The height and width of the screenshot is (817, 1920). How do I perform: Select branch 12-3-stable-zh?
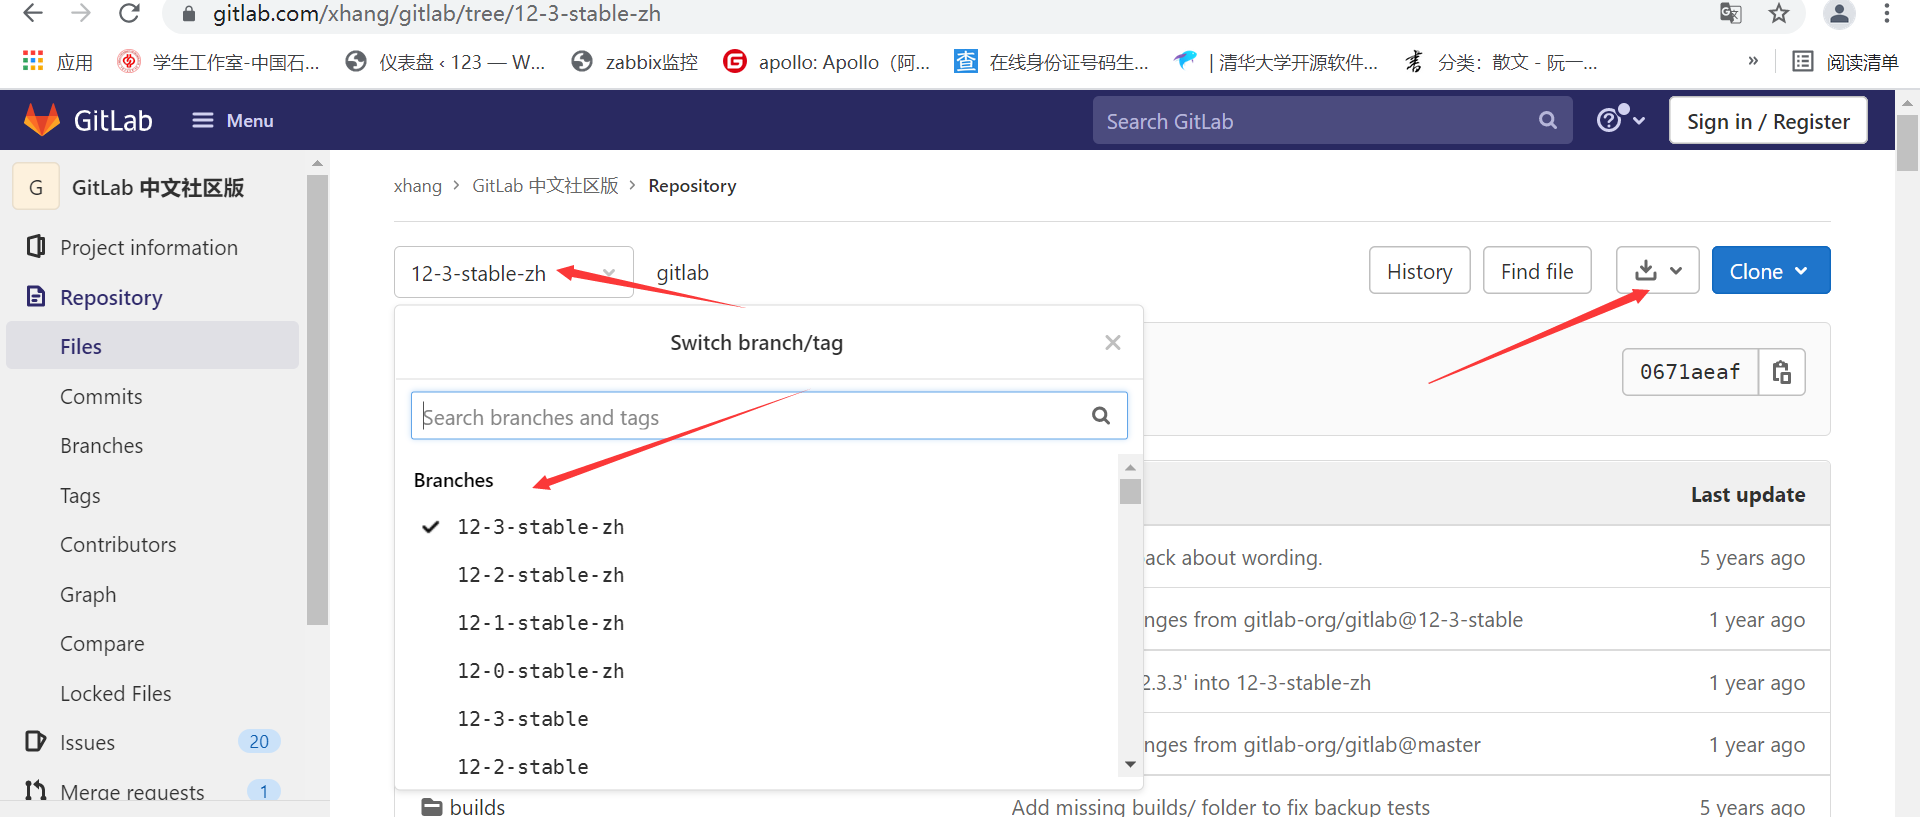click(541, 527)
